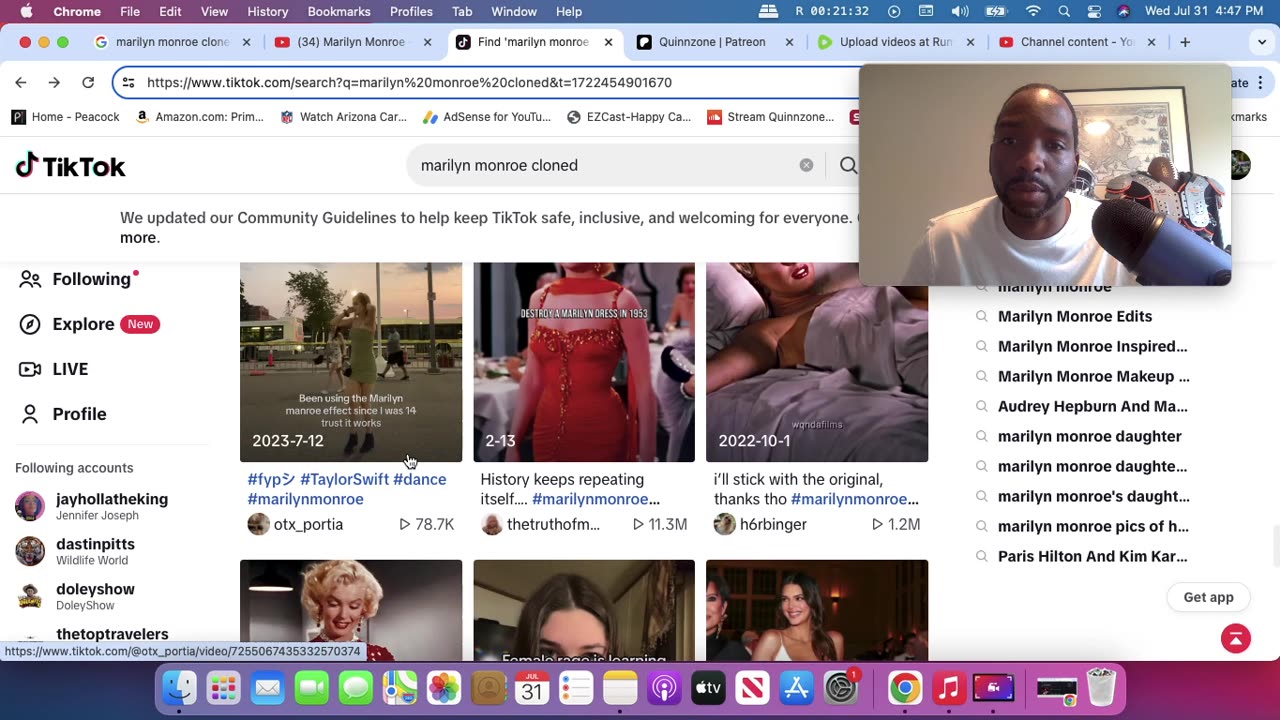The image size is (1280, 720).
Task: Open the Bookmarks menu
Action: (x=339, y=12)
